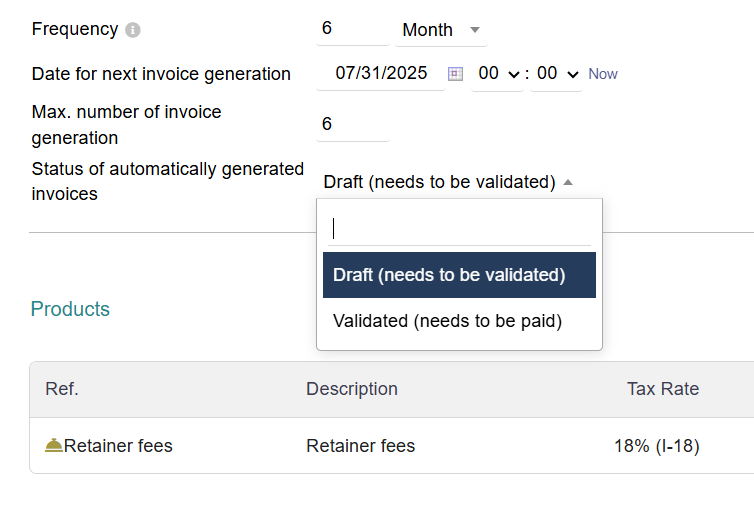Click the Ref. column header

pyautogui.click(x=62, y=389)
